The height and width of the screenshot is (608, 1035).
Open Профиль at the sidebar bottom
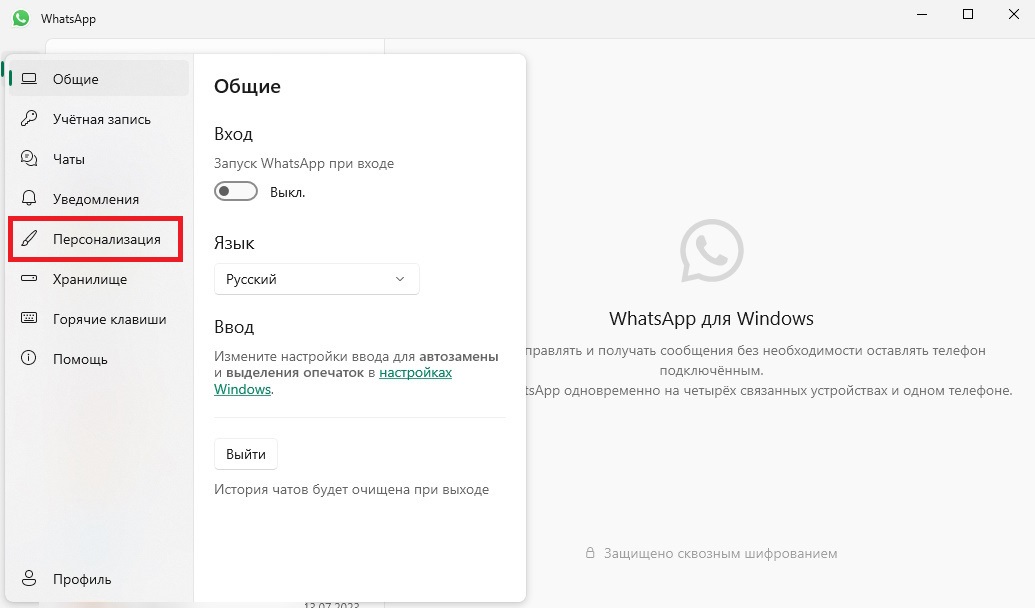(x=99, y=578)
